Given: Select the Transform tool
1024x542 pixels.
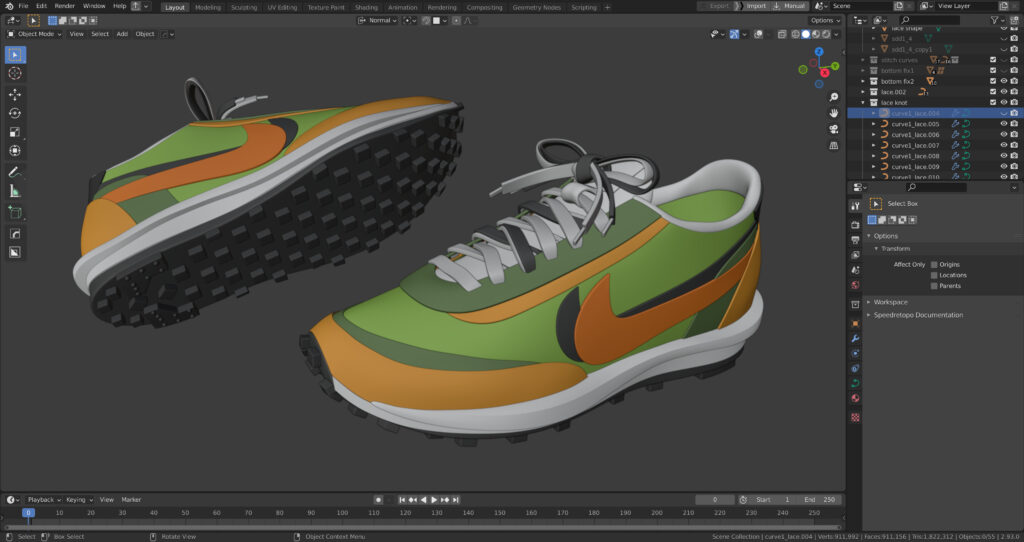Looking at the screenshot, I should tap(15, 151).
